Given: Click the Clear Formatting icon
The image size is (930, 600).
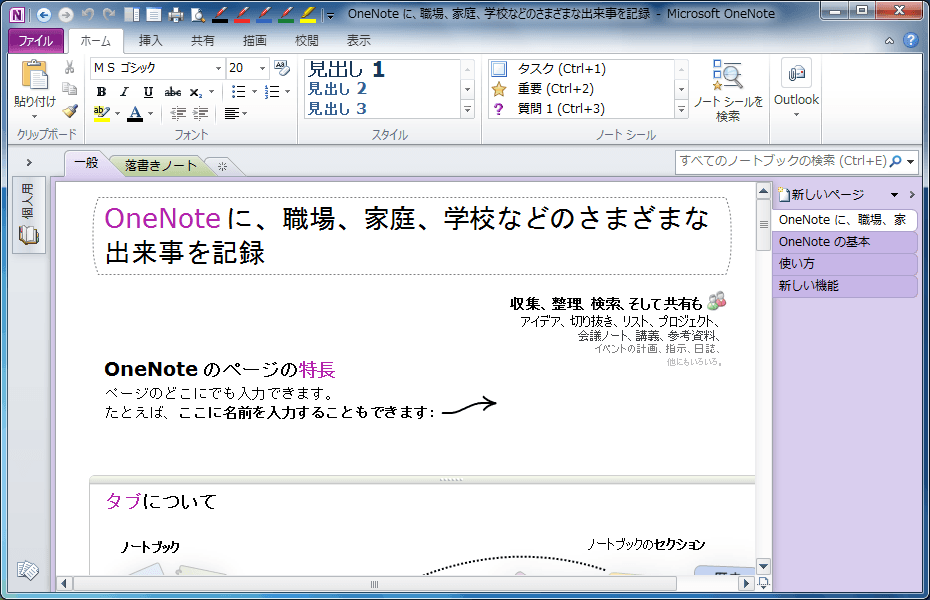Looking at the screenshot, I should click(282, 68).
